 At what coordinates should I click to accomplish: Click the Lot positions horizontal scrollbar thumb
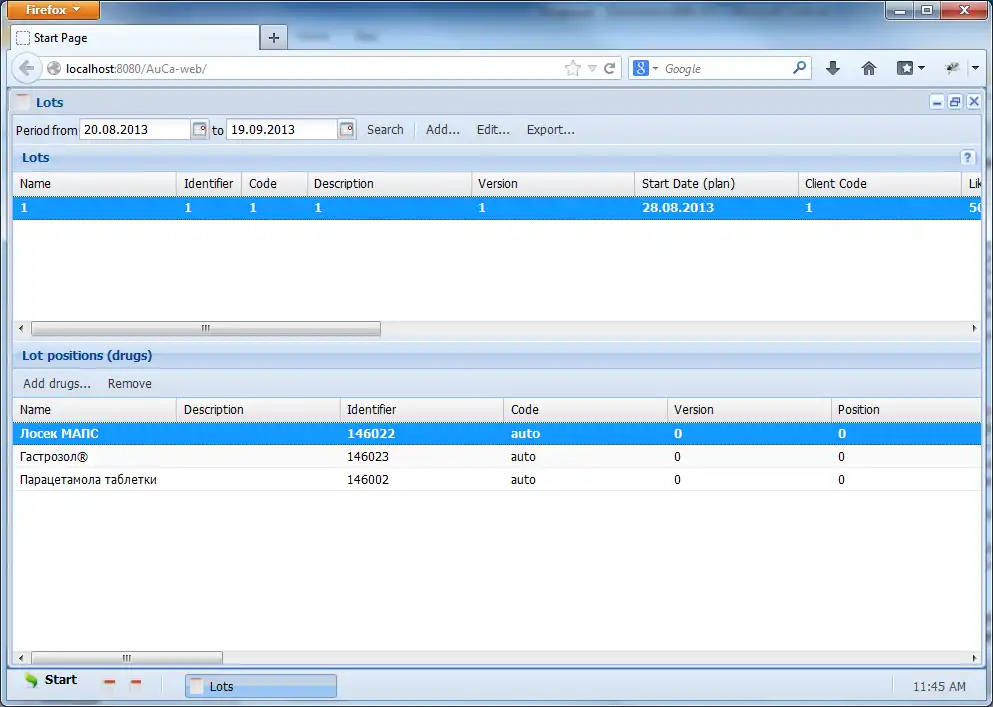[x=127, y=658]
